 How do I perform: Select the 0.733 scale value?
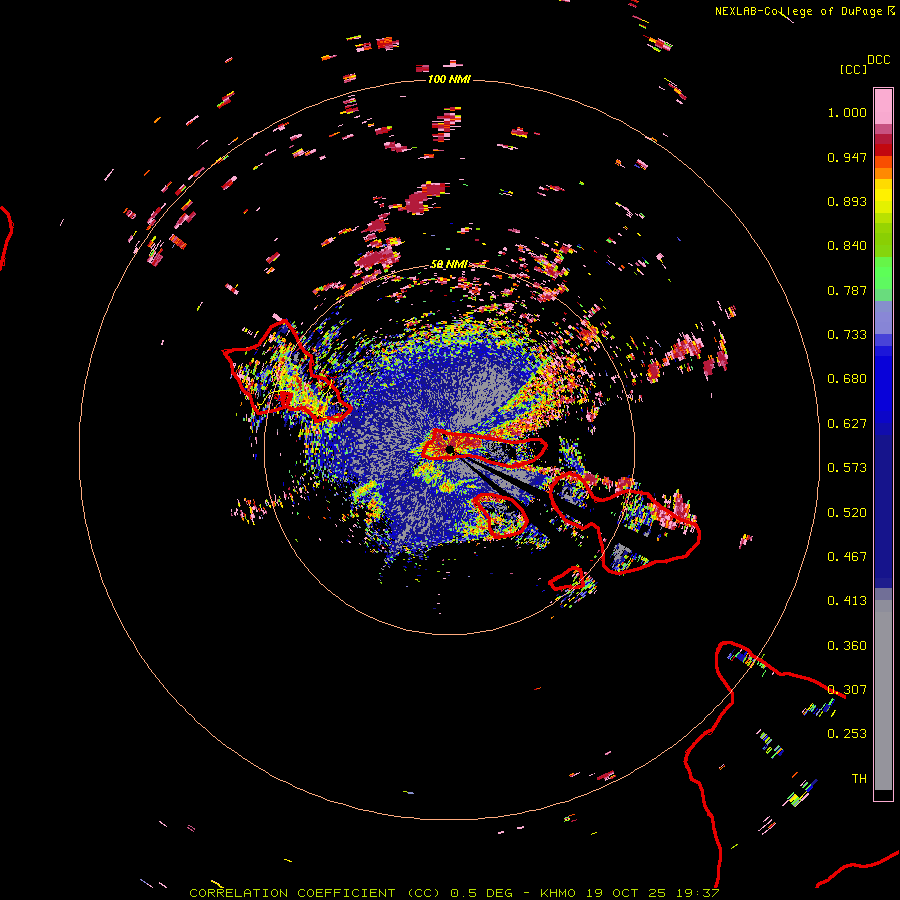pos(847,335)
